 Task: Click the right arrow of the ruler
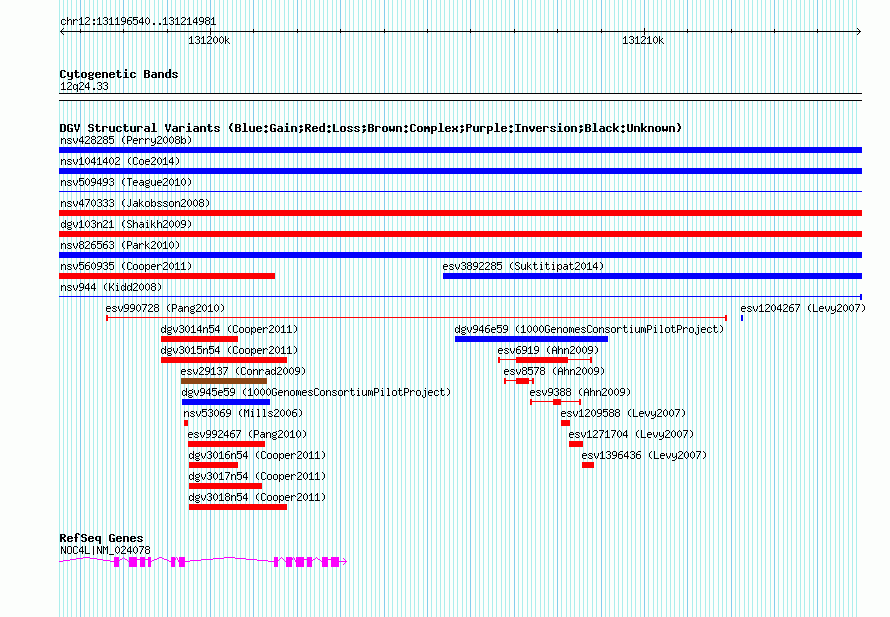[x=859, y=32]
